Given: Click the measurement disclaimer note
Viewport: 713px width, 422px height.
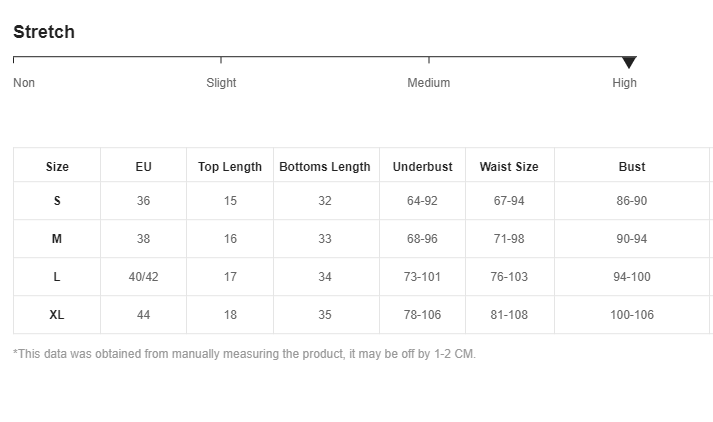Looking at the screenshot, I should (x=244, y=354).
